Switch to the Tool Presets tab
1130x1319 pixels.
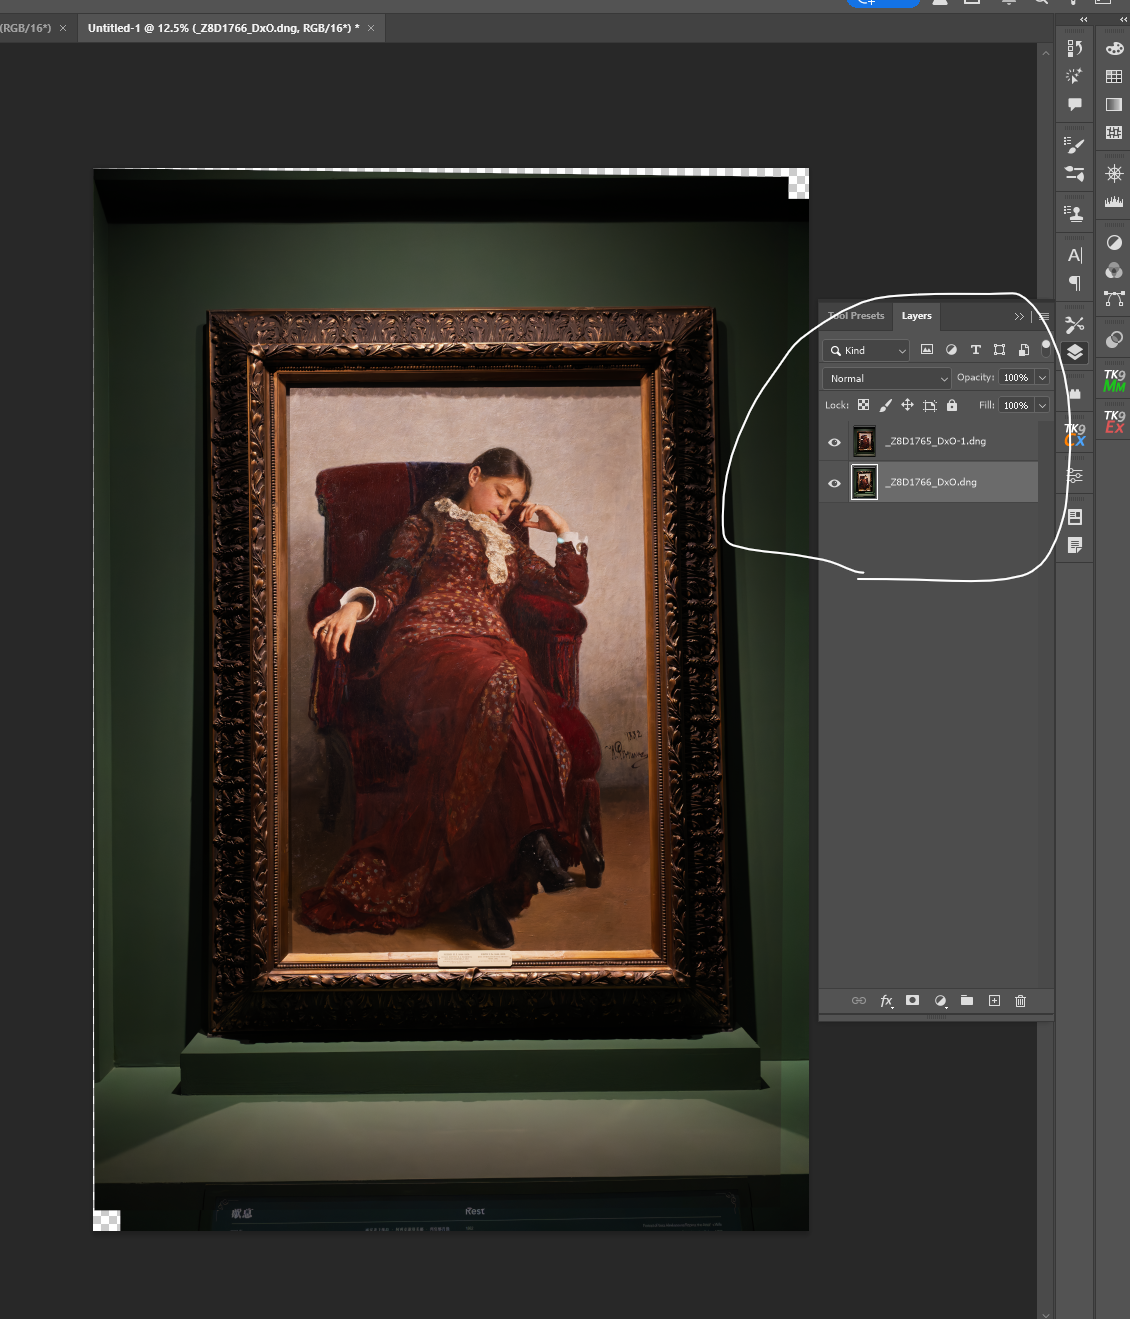857,316
